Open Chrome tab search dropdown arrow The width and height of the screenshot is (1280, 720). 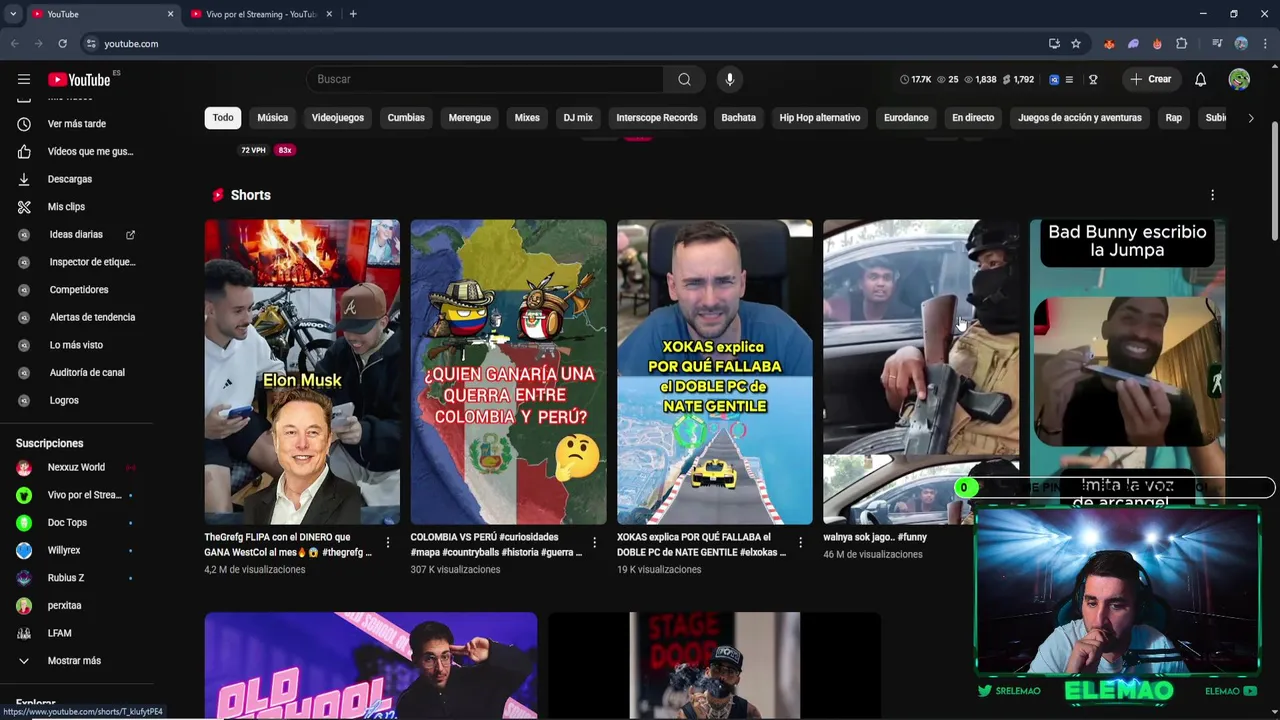pos(12,14)
